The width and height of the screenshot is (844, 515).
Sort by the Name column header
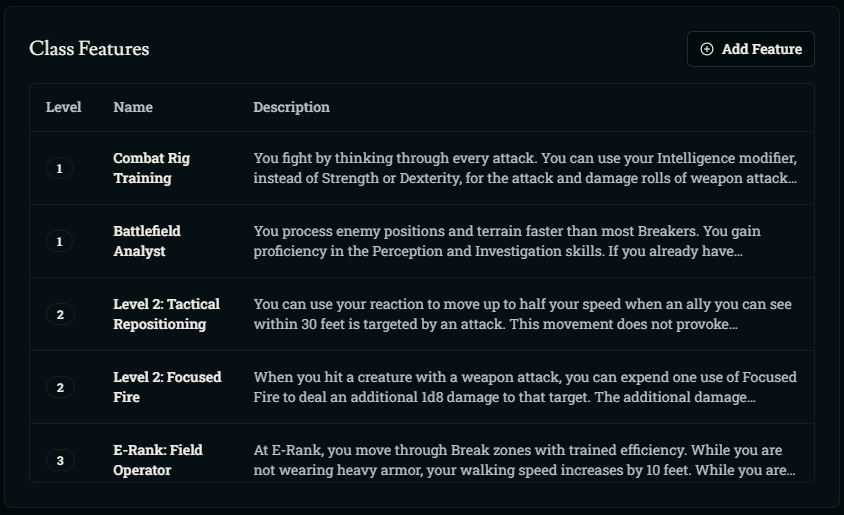(133, 107)
